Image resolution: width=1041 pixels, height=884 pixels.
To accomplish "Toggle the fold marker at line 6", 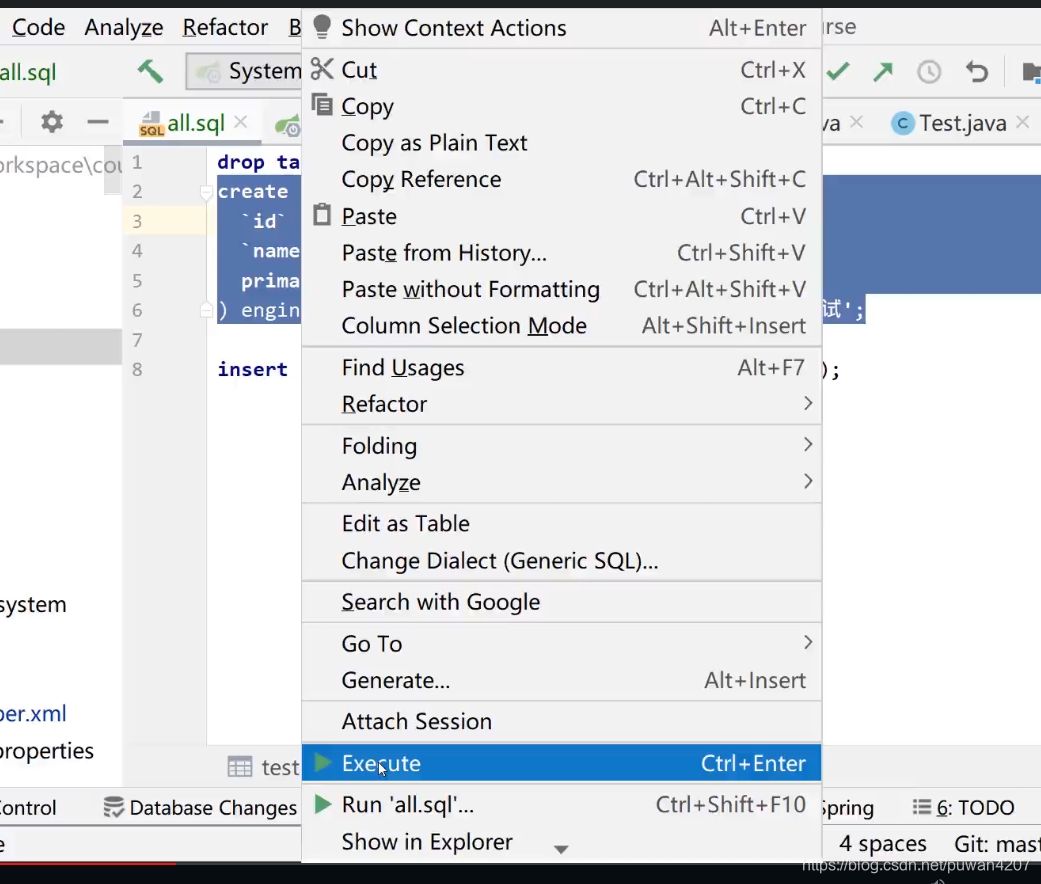I will click(206, 310).
